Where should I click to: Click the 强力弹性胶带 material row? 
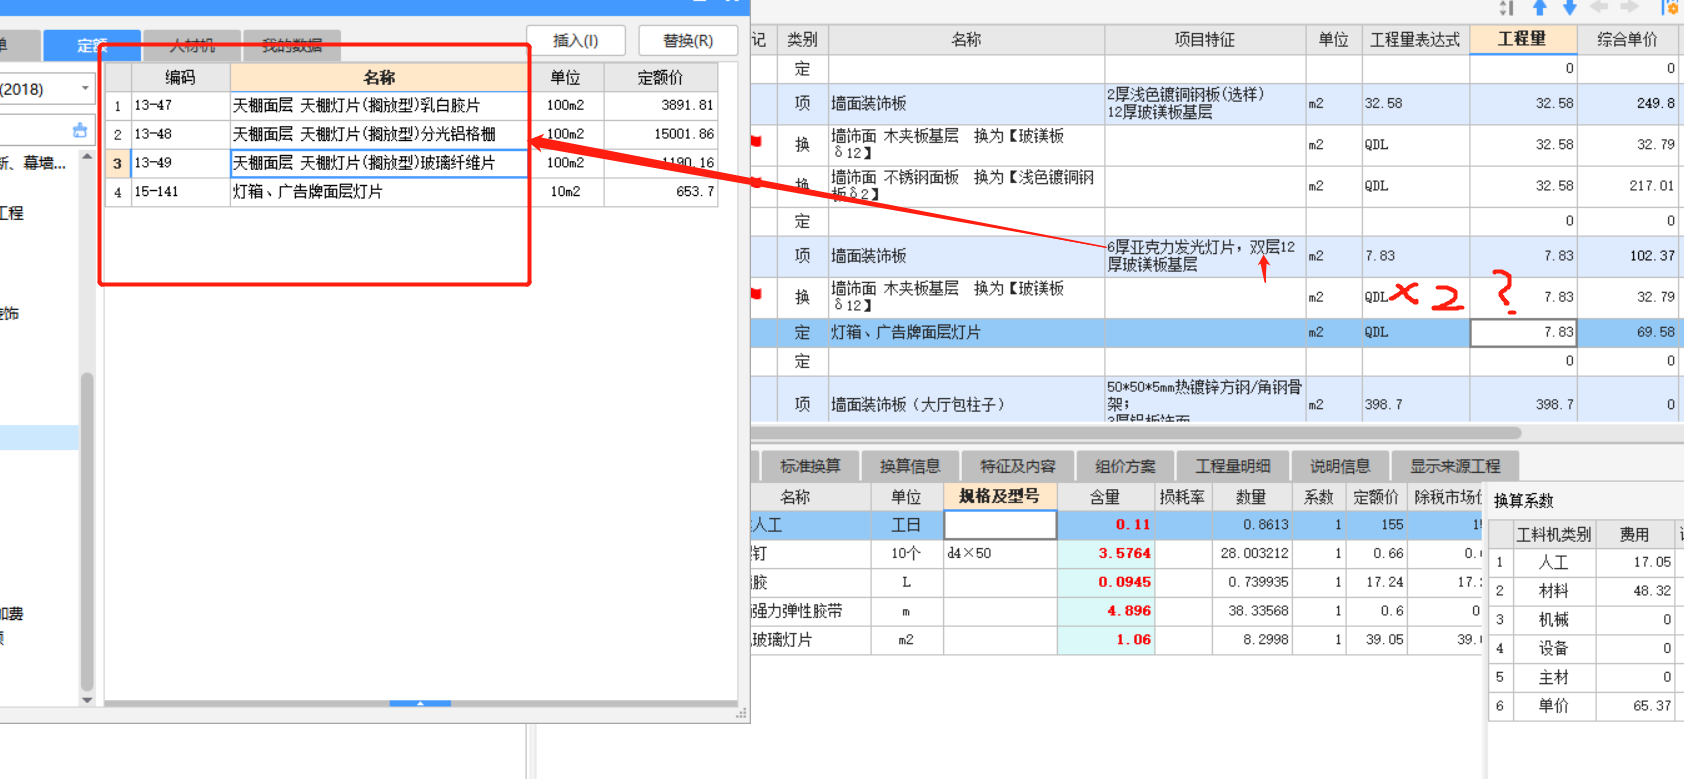(x=1116, y=610)
